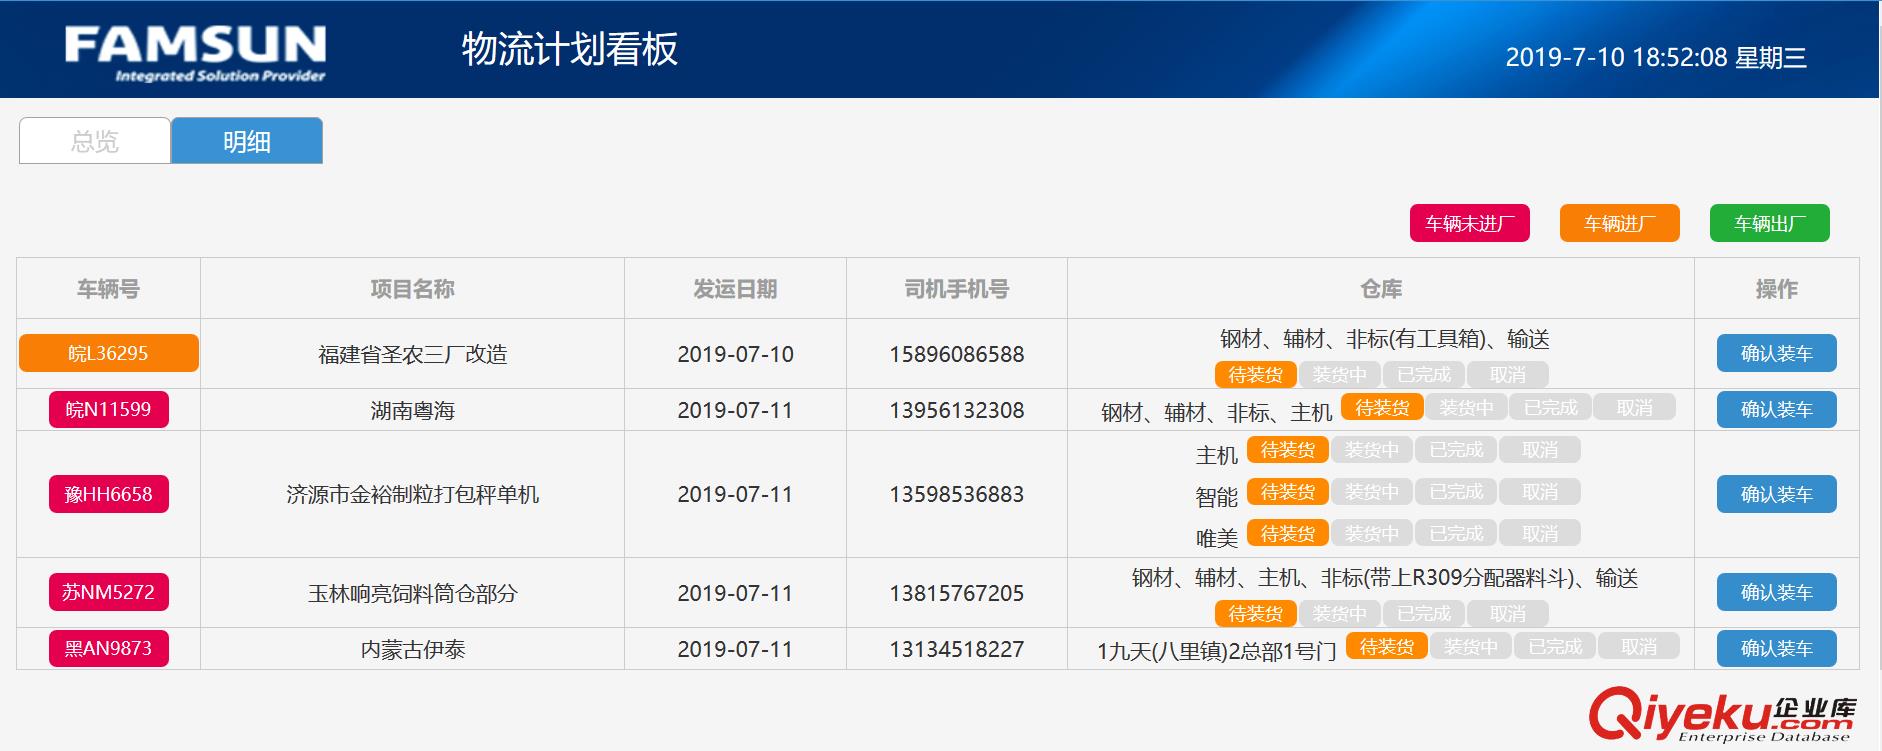Select project name 玉林响亮饲料筒仓部分
The width and height of the screenshot is (1882, 751).
pos(412,593)
